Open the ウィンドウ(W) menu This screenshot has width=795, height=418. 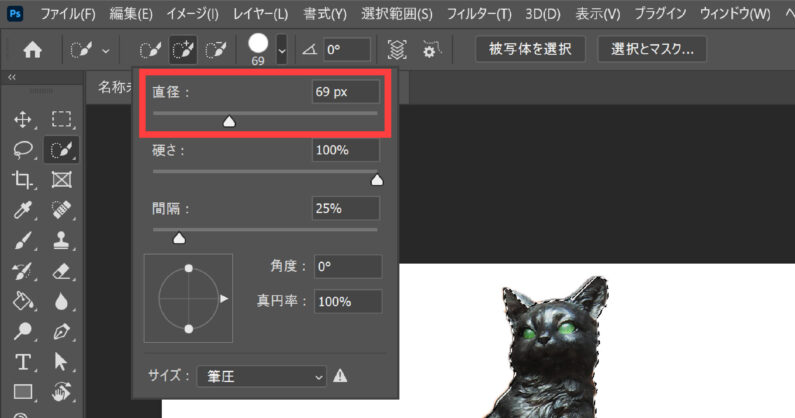[x=735, y=14]
